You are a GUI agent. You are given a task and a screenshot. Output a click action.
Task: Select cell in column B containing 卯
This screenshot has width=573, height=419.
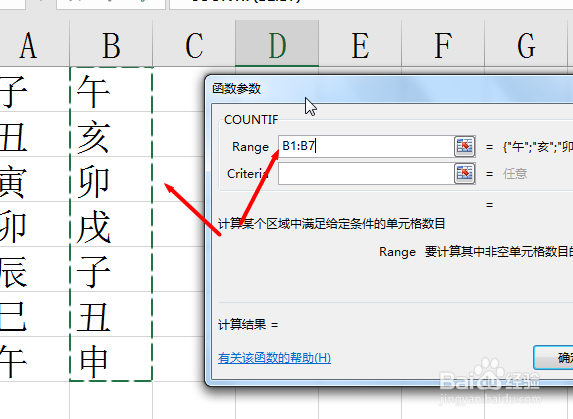[111, 179]
